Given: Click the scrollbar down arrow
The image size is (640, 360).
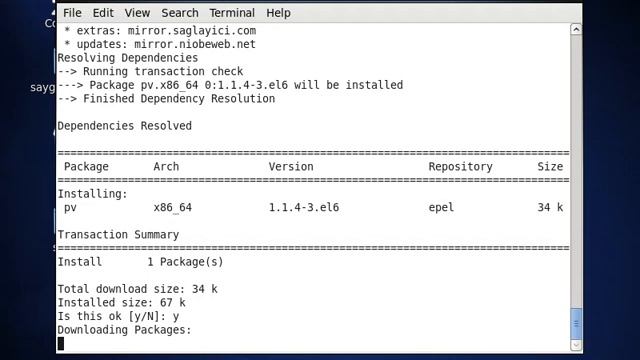Looking at the screenshot, I should 576,345.
